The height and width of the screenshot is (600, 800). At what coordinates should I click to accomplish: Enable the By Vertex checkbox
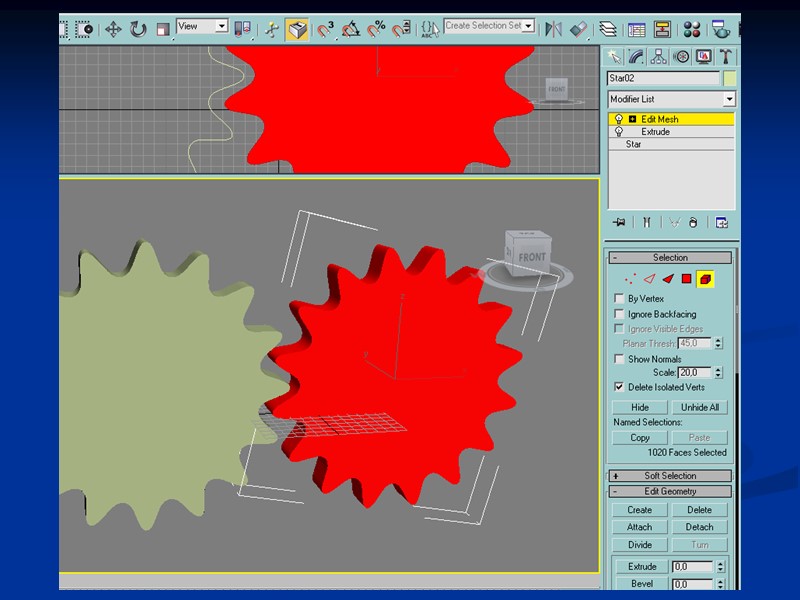pos(619,299)
